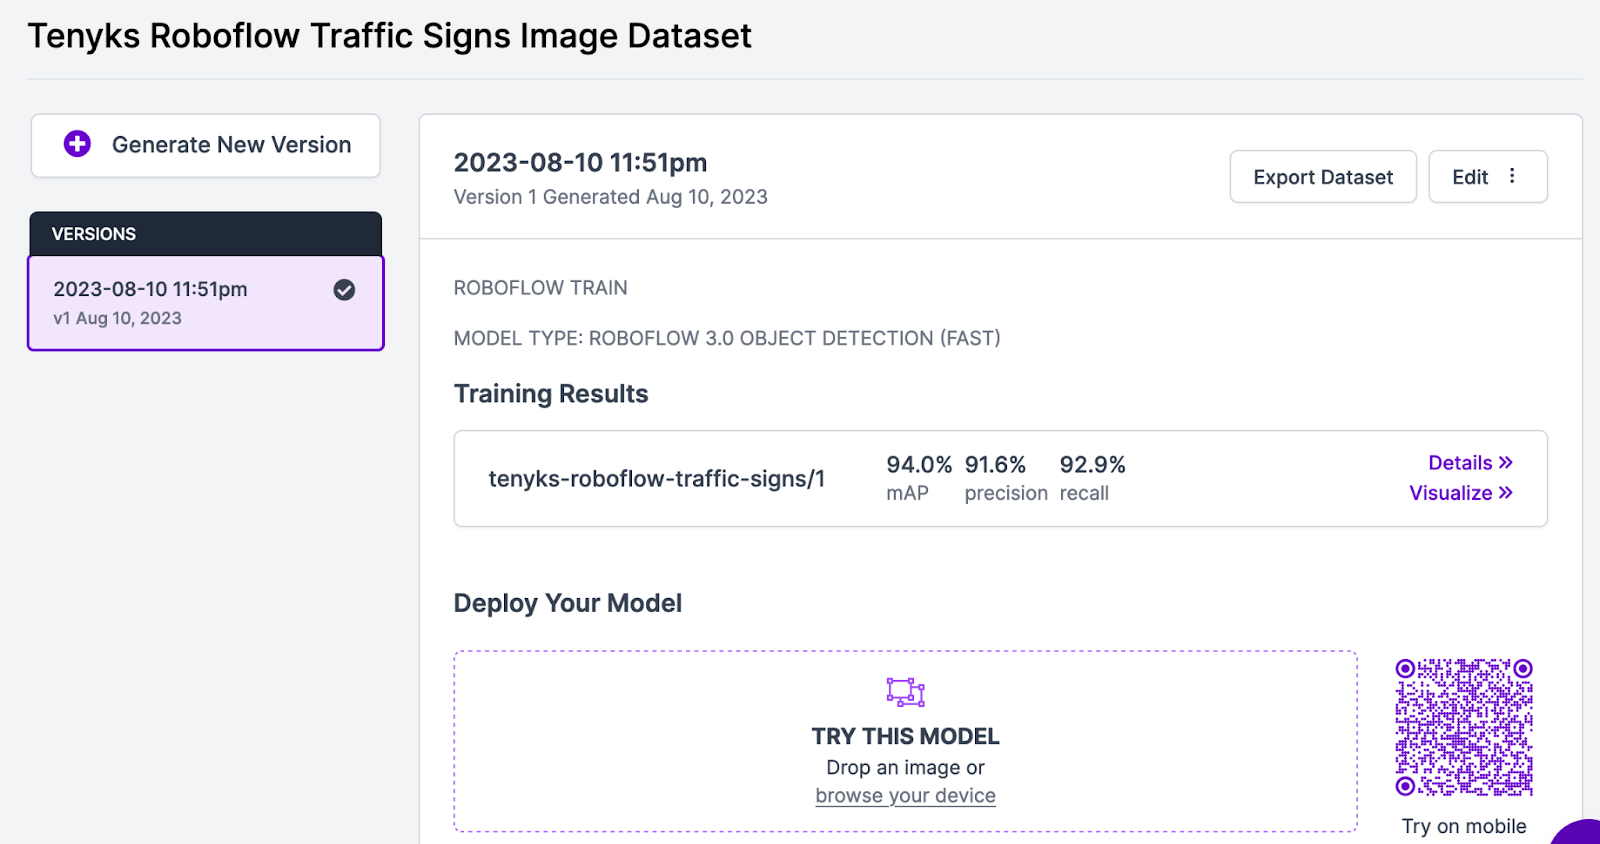Viewport: 1600px width, 844px height.
Task: Open the Details link for training results
Action: pos(1460,463)
